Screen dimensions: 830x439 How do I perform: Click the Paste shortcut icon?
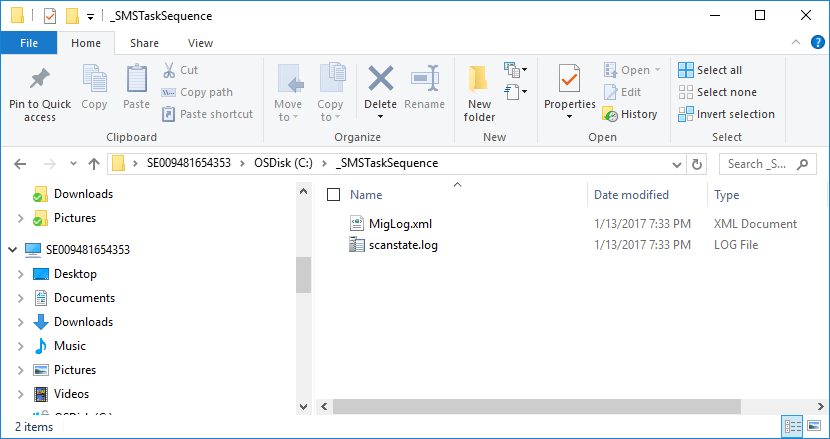[168, 114]
